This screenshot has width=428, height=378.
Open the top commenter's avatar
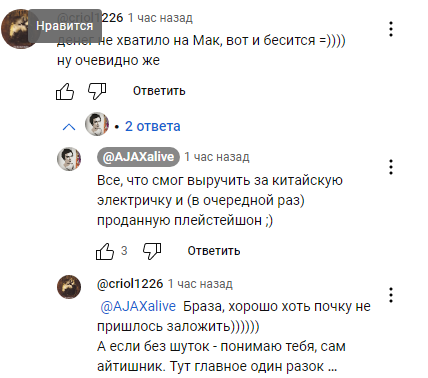coord(18,29)
